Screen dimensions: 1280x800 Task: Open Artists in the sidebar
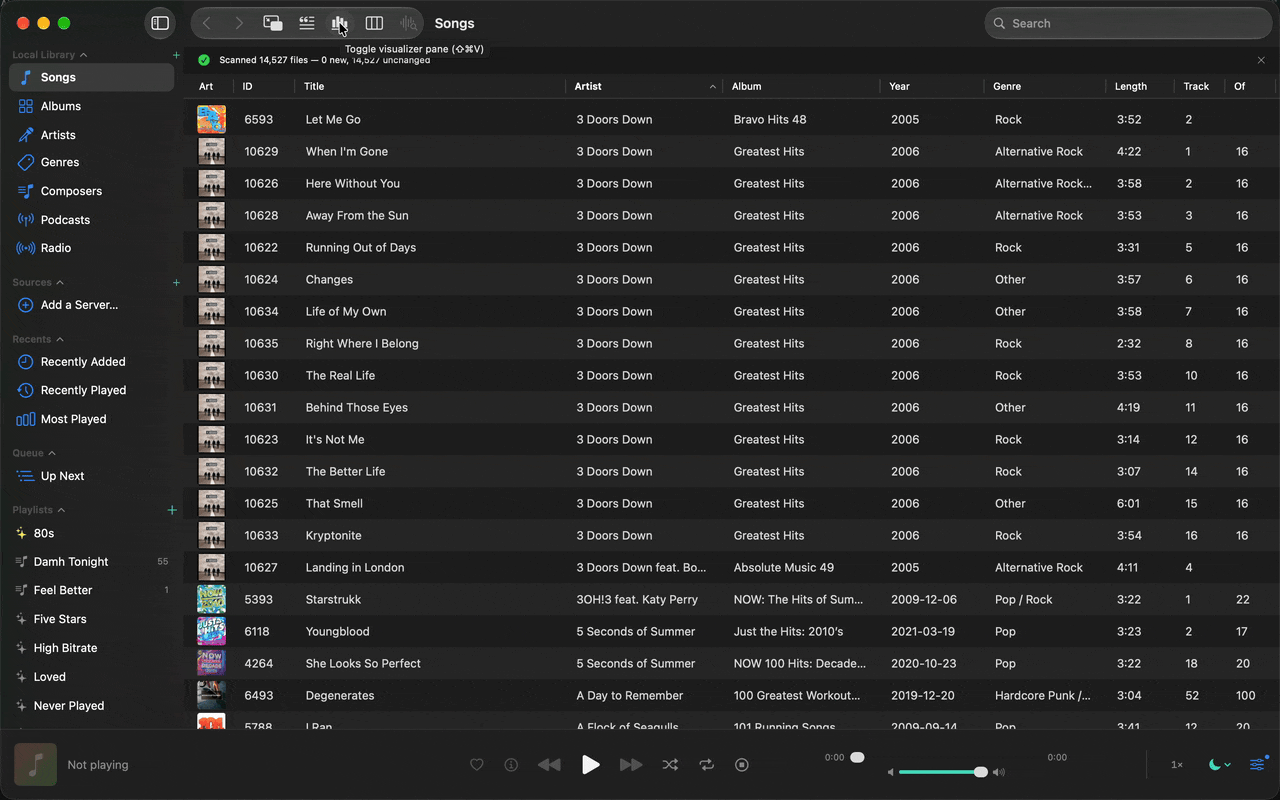(x=92, y=135)
